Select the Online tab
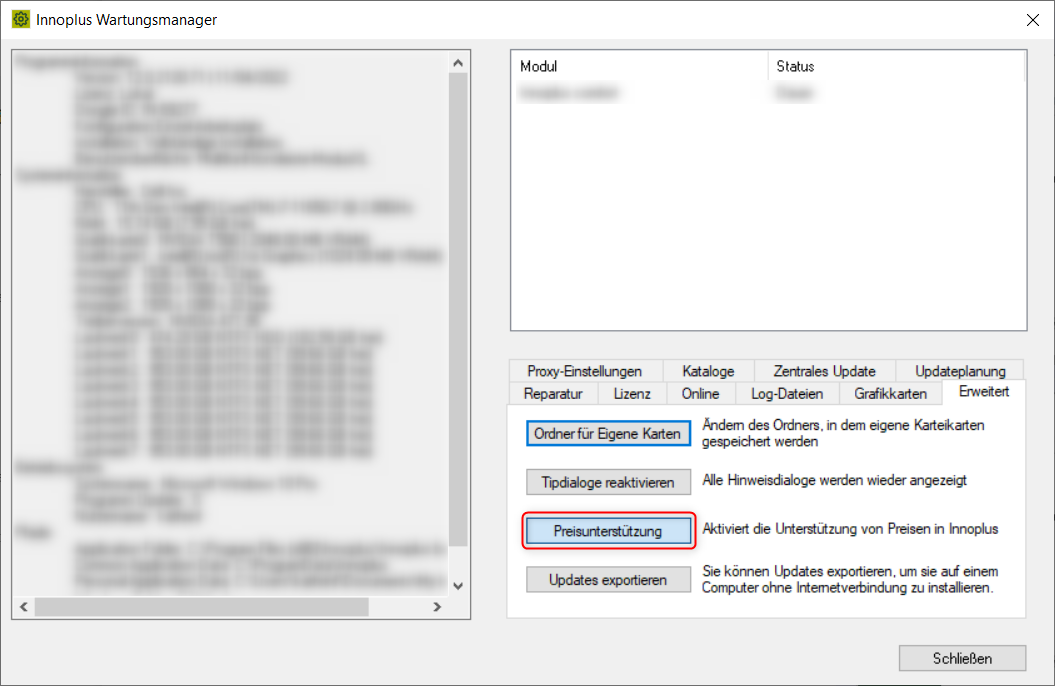 click(700, 393)
